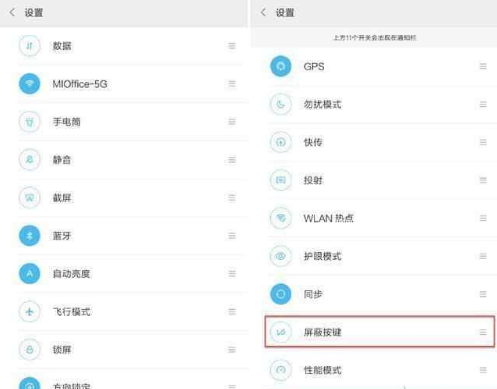The height and width of the screenshot is (389, 497).
Task: Grab the reorder handle beside 飞行模式
Action: (232, 312)
